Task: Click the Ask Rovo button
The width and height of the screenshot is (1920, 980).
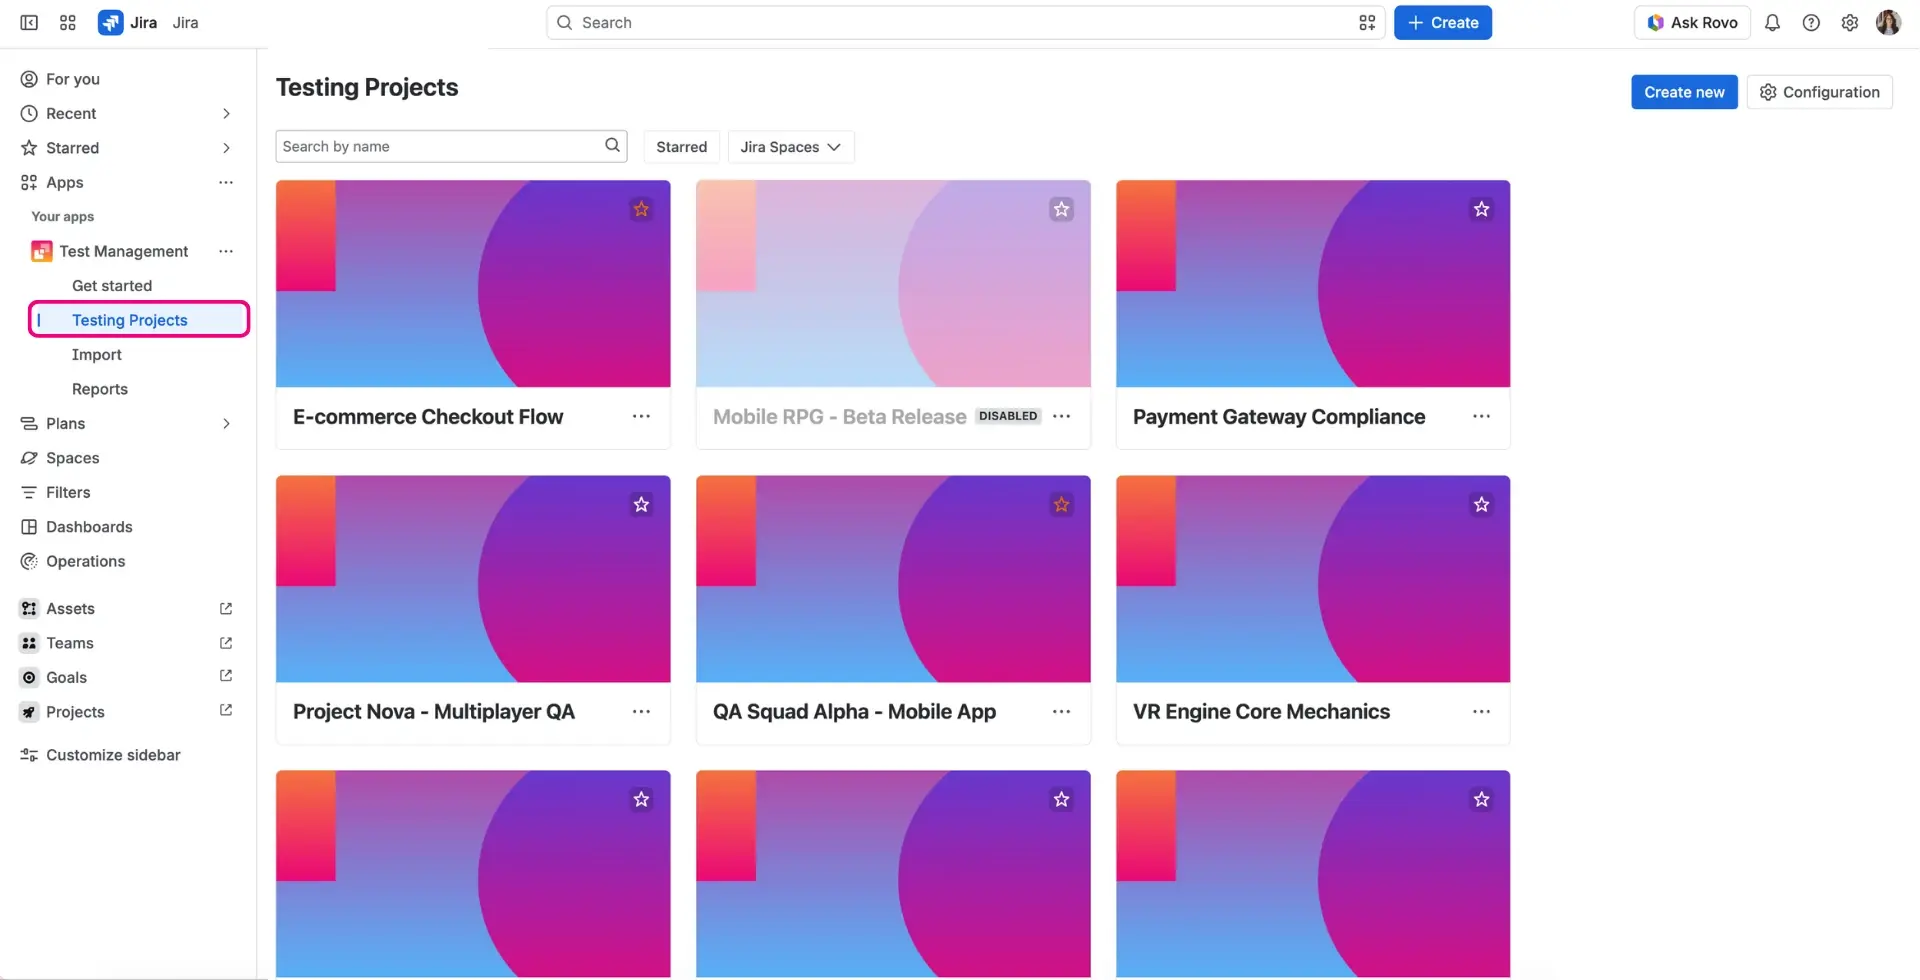Action: click(1692, 22)
